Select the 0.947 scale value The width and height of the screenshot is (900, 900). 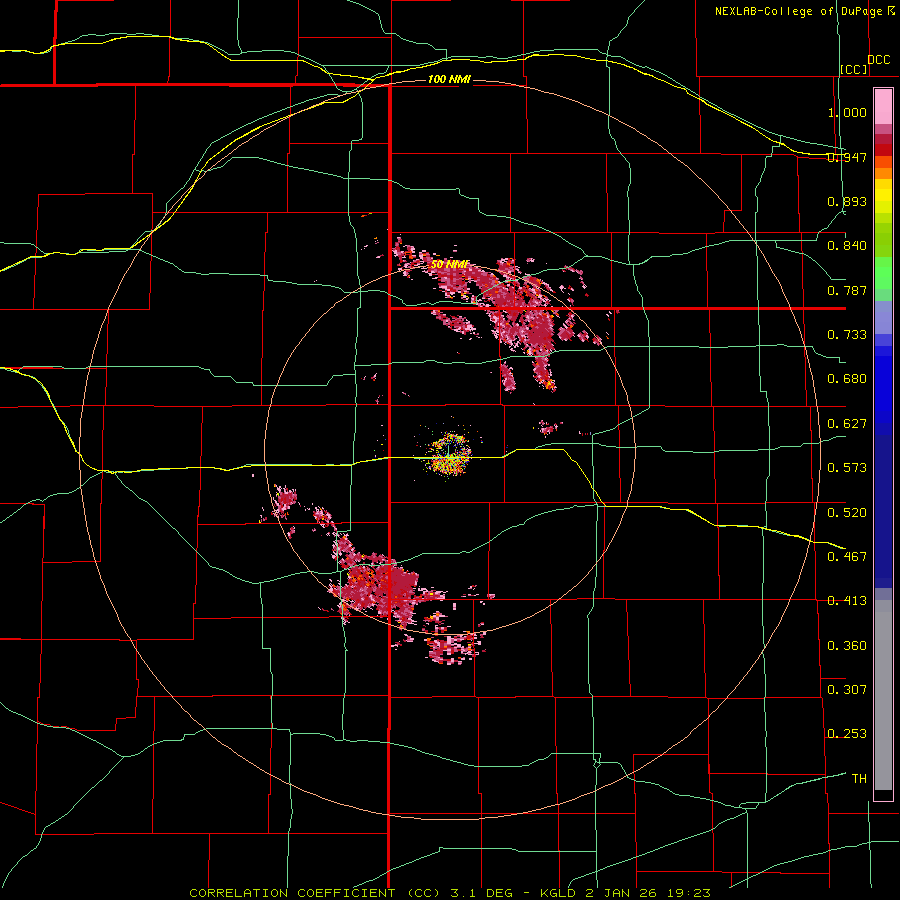coord(847,157)
